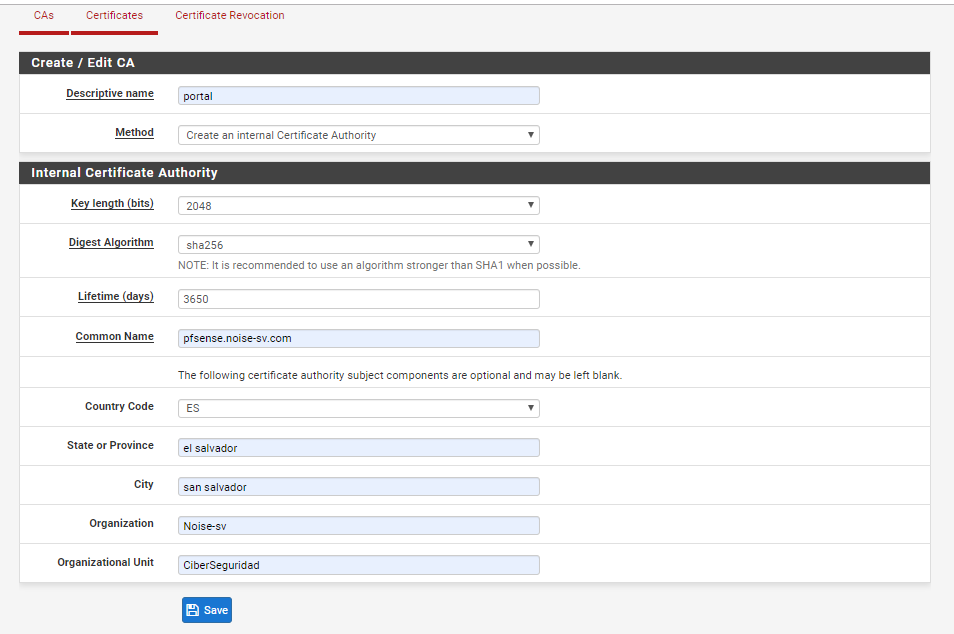Open the Digest Algorithm sha256 dropdown

[358, 245]
